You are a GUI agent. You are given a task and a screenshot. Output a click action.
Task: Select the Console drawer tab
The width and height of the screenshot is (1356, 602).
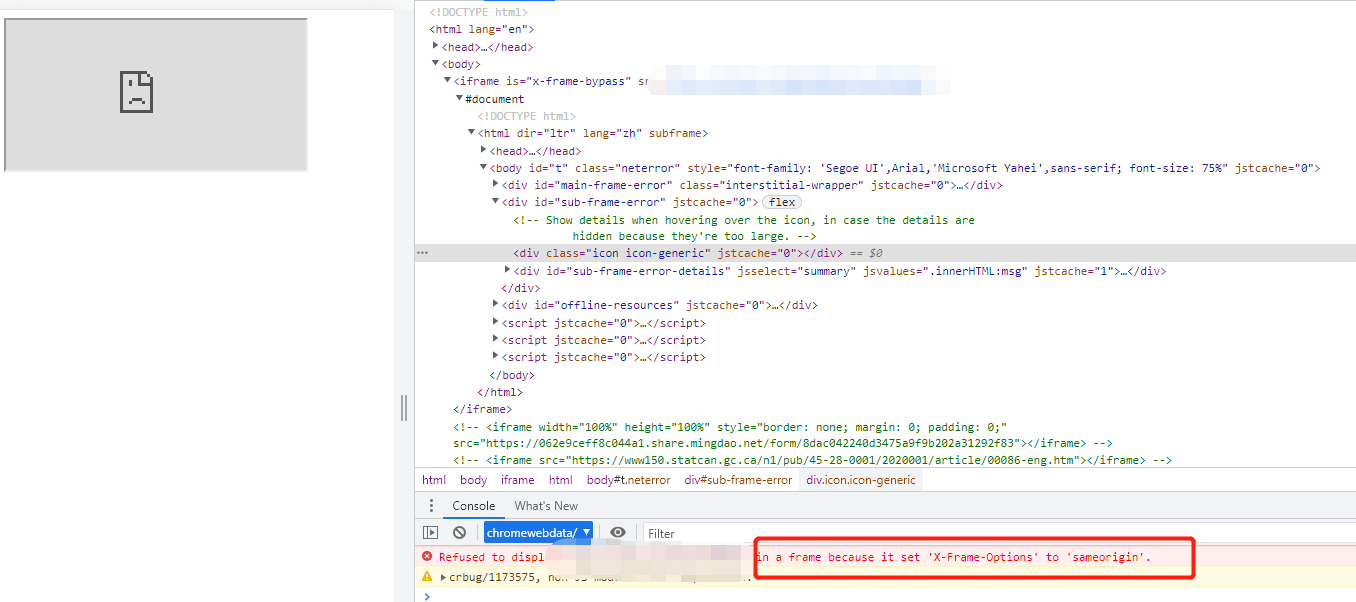tap(473, 506)
